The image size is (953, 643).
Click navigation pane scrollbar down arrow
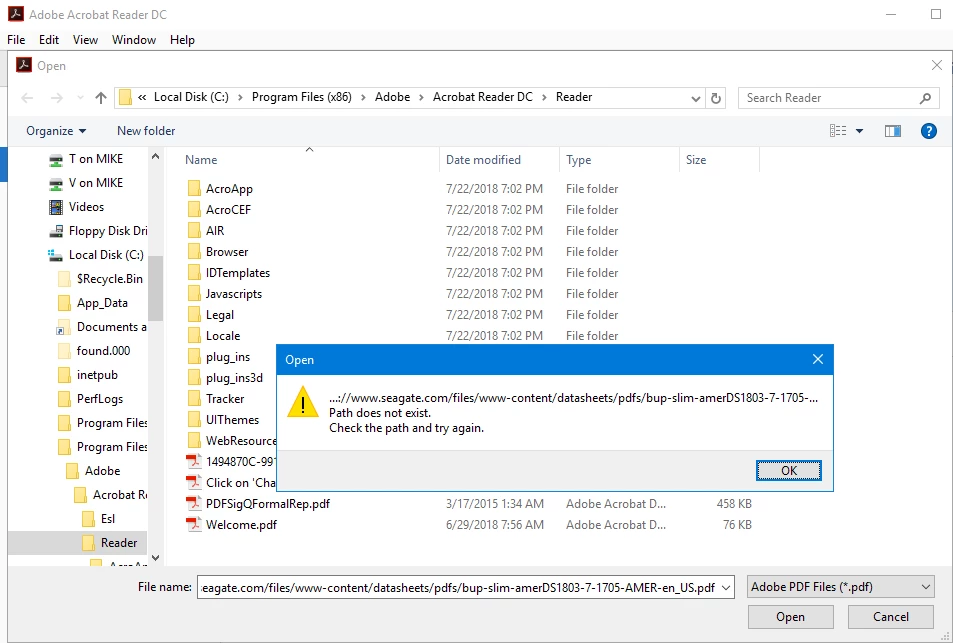[x=156, y=557]
